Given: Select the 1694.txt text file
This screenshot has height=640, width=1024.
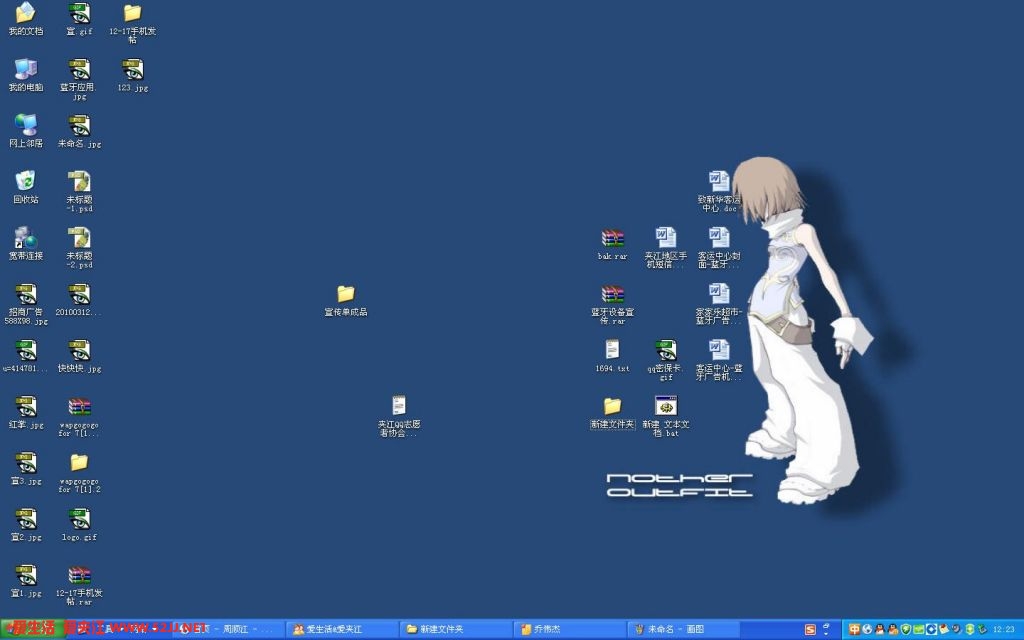Looking at the screenshot, I should pyautogui.click(x=612, y=356).
